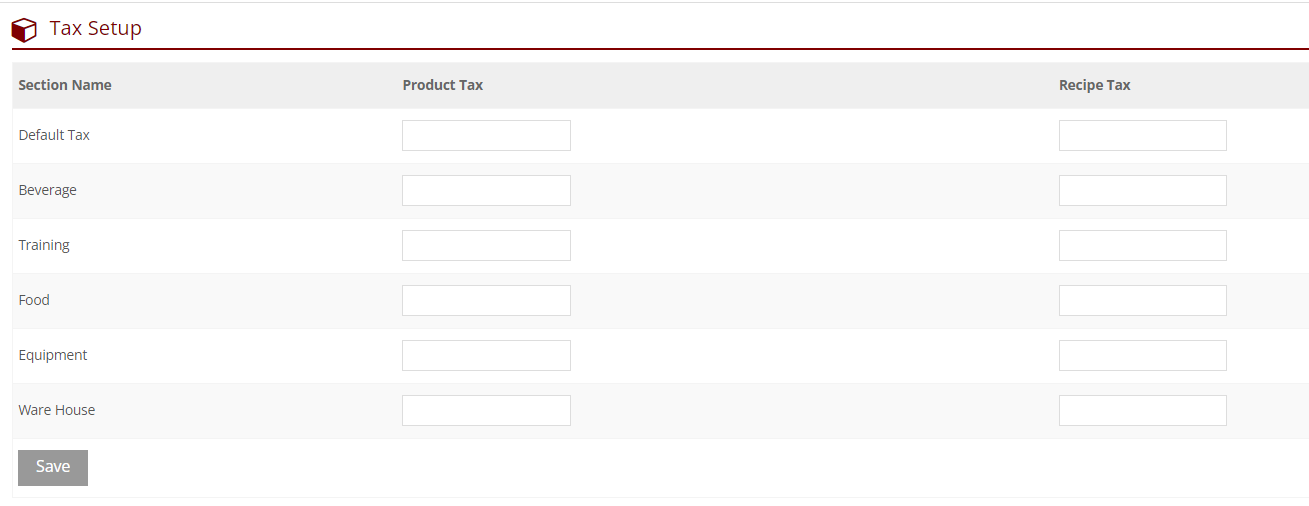Screen dimensions: 1309x506
Task: Select the Equipment recipe tax field
Action: tap(1142, 356)
